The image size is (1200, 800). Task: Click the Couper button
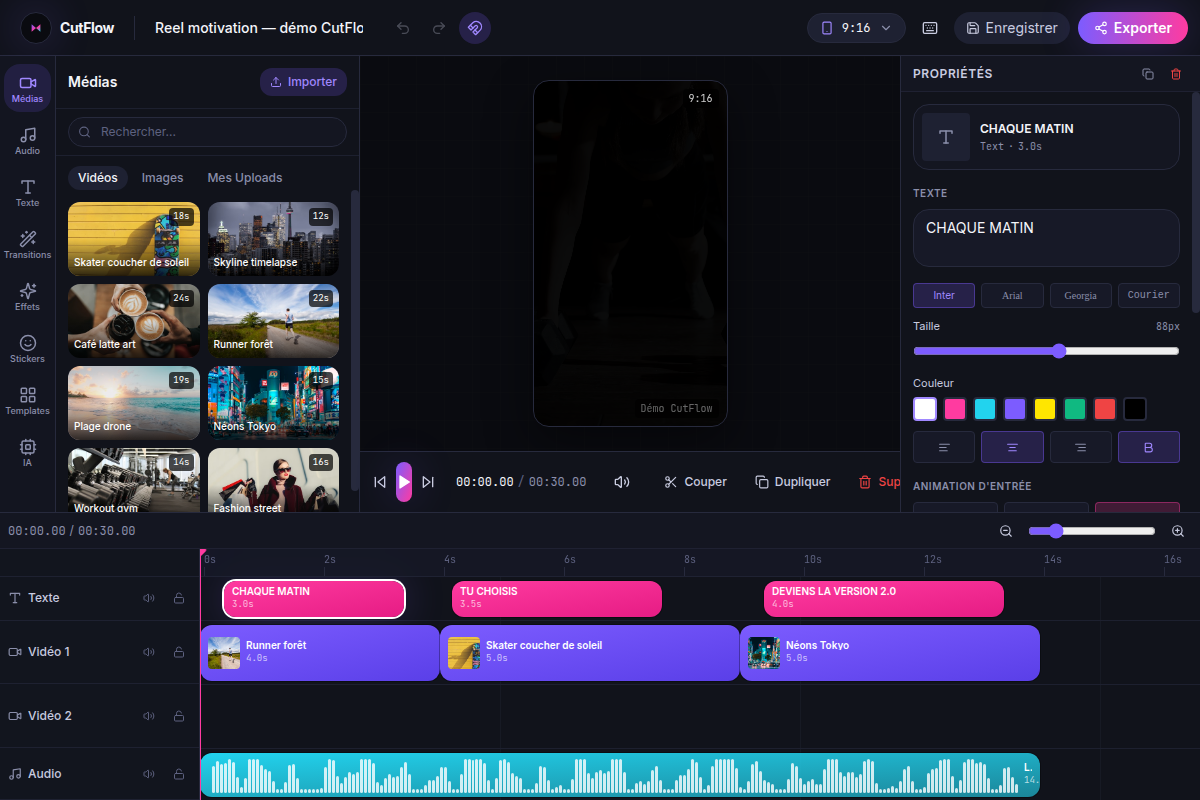pos(695,482)
